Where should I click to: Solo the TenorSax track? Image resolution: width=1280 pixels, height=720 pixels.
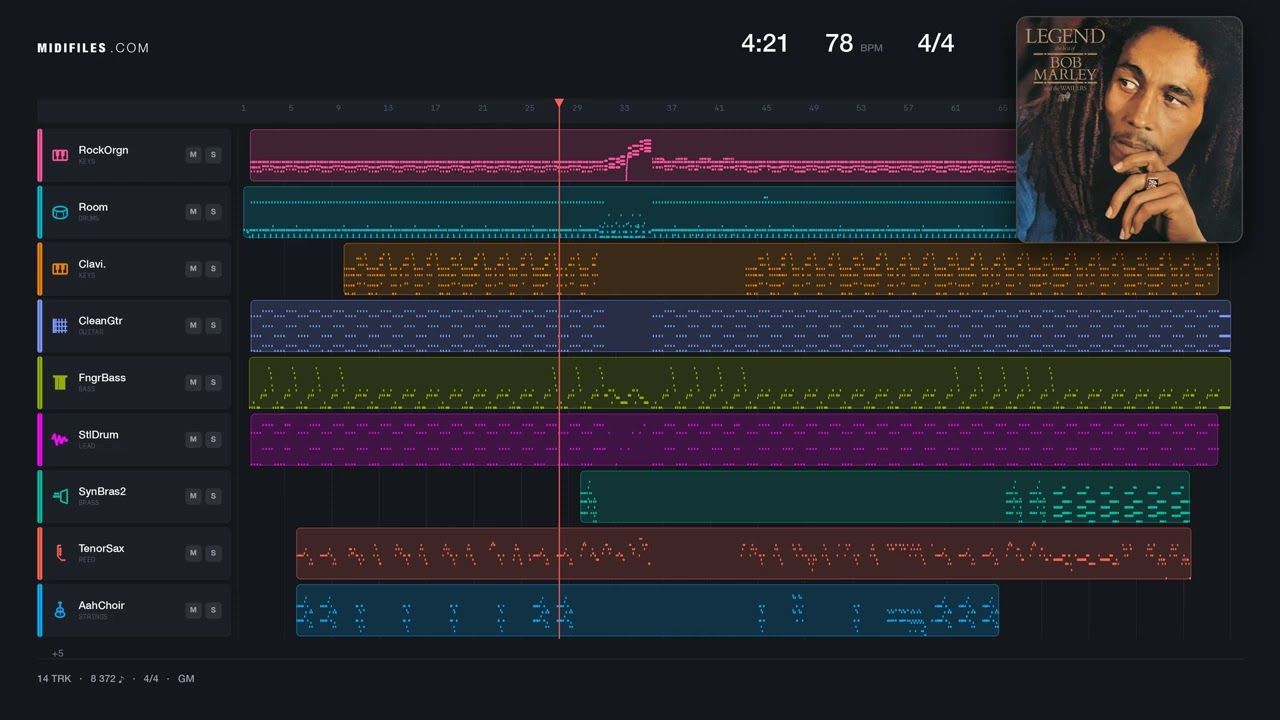pos(213,553)
